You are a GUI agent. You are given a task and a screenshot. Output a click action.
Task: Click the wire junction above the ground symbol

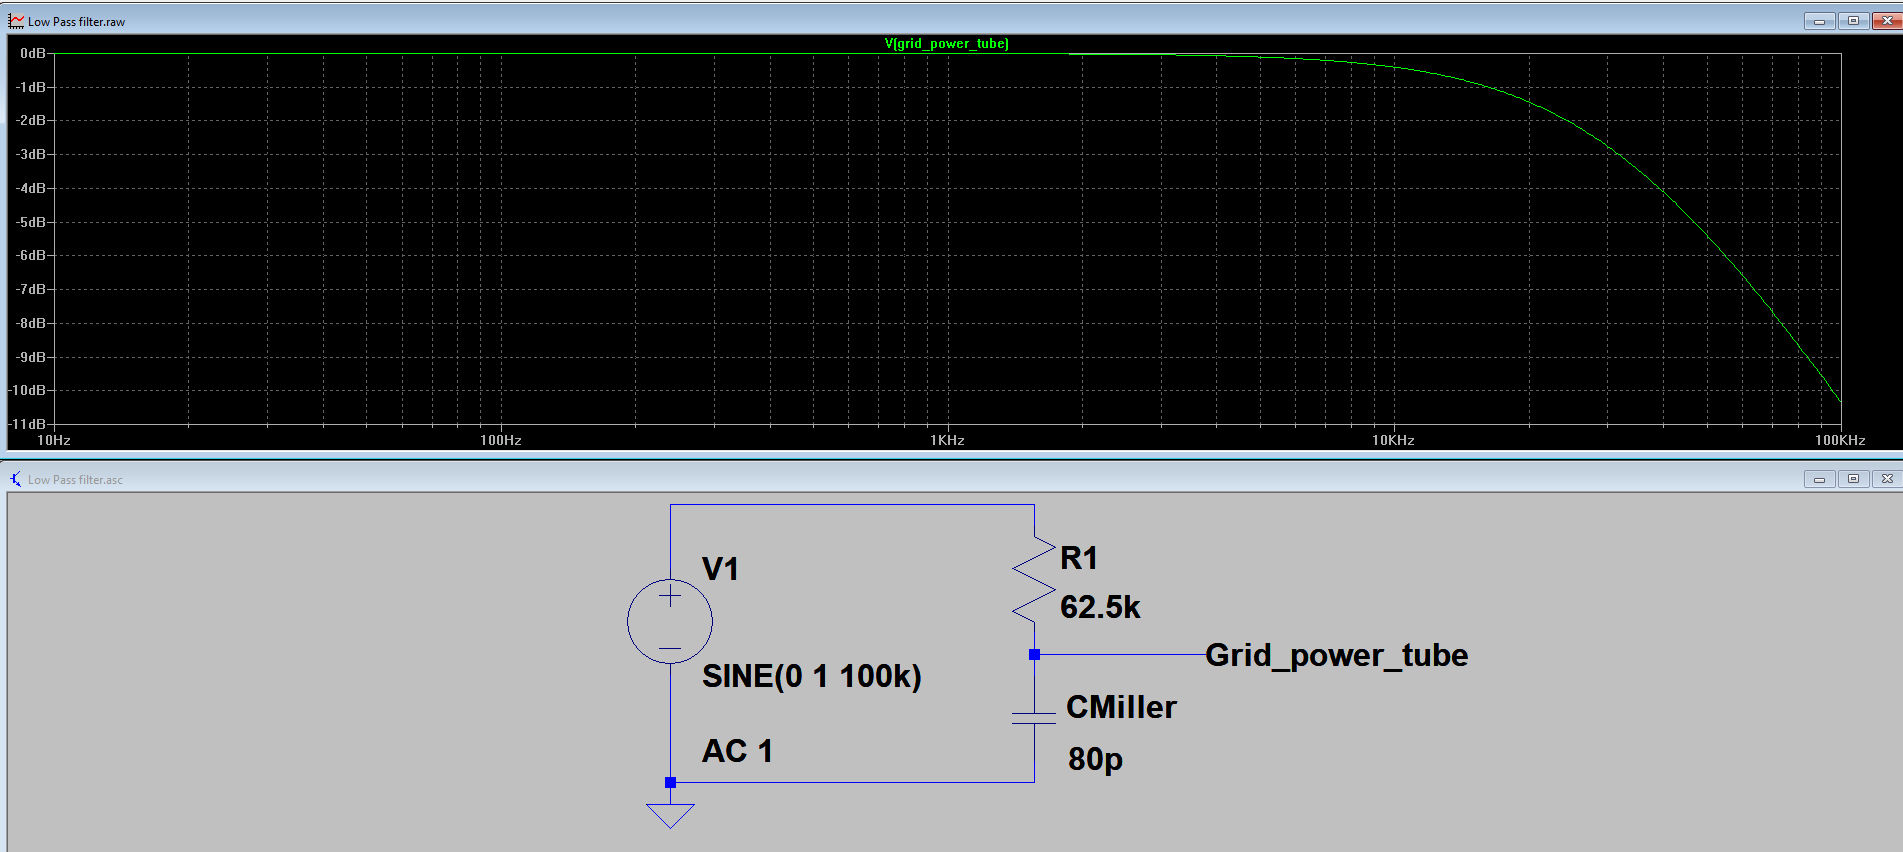(x=670, y=782)
